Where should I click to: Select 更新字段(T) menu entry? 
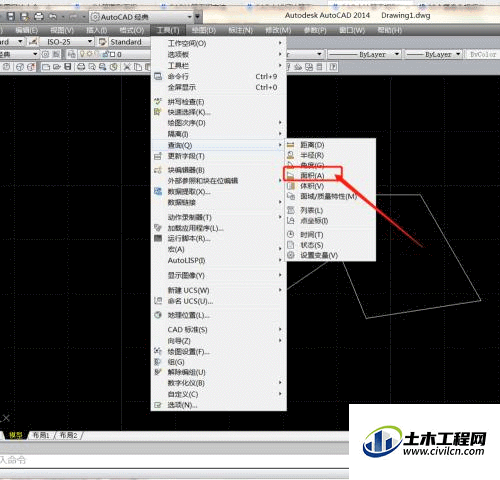tap(219, 156)
